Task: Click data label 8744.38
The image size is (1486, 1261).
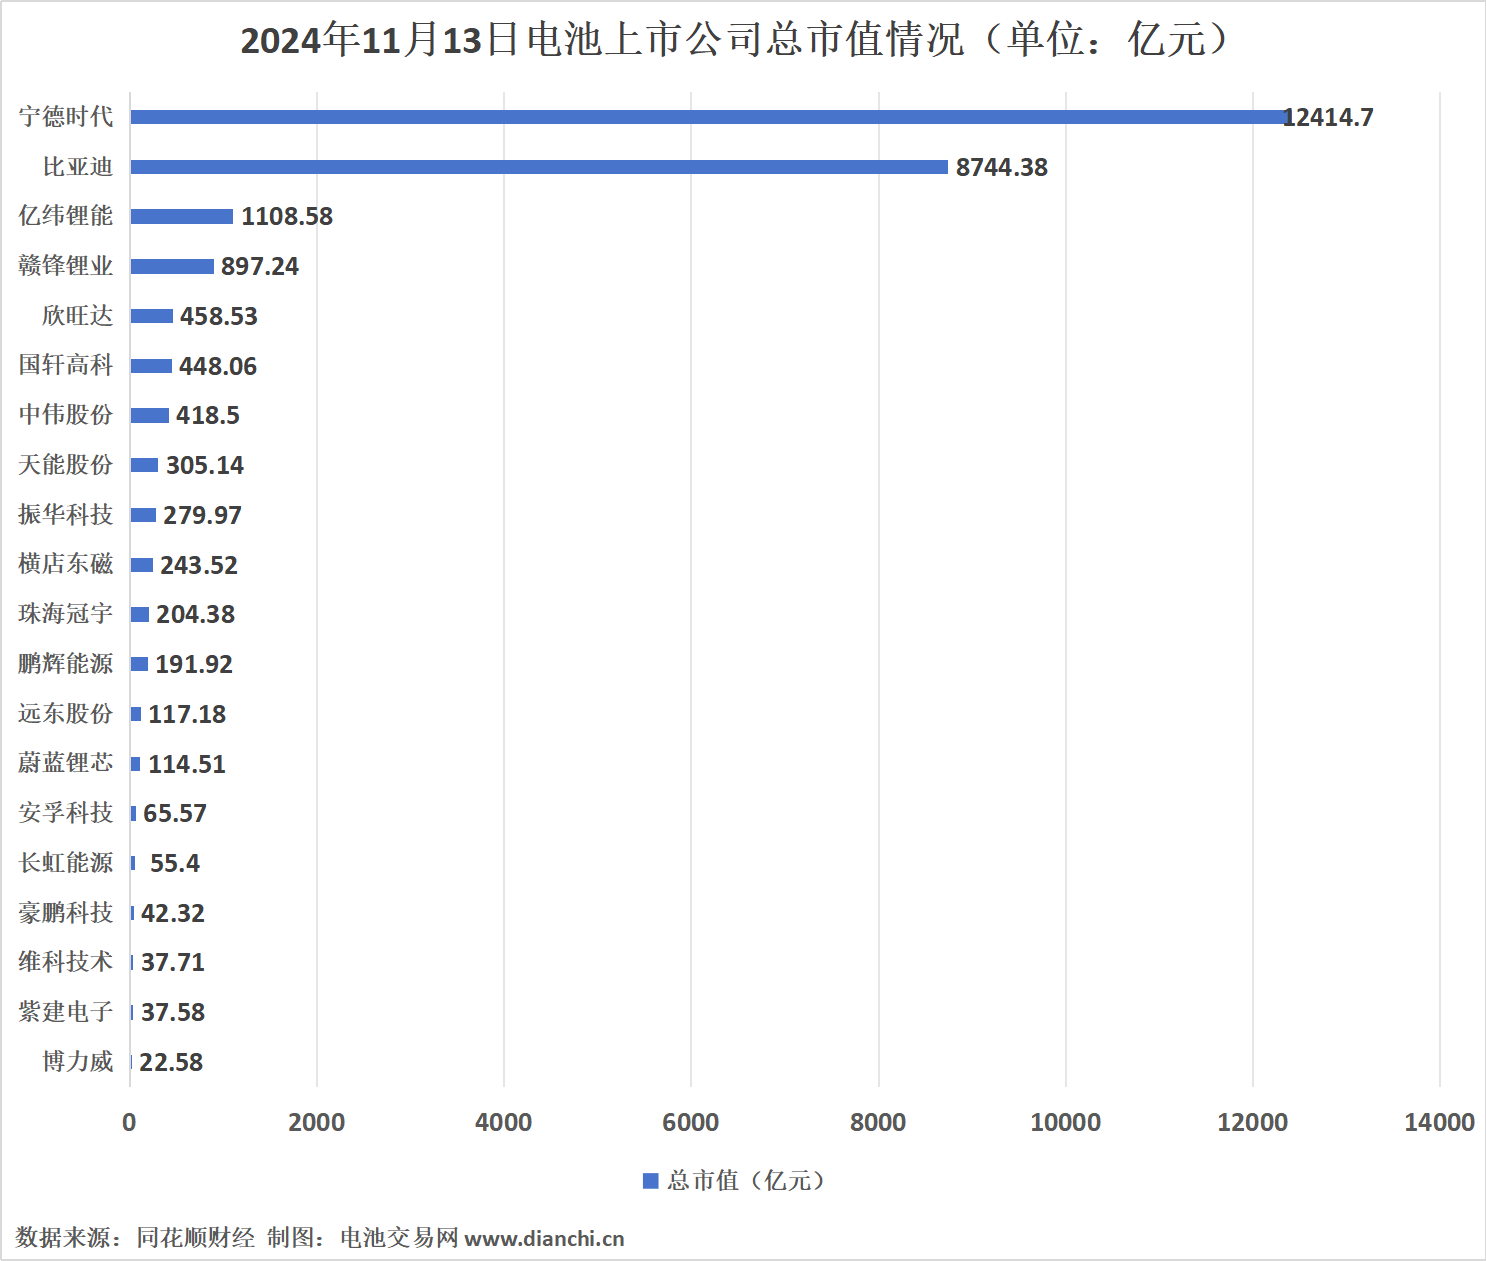Action: 1002,167
